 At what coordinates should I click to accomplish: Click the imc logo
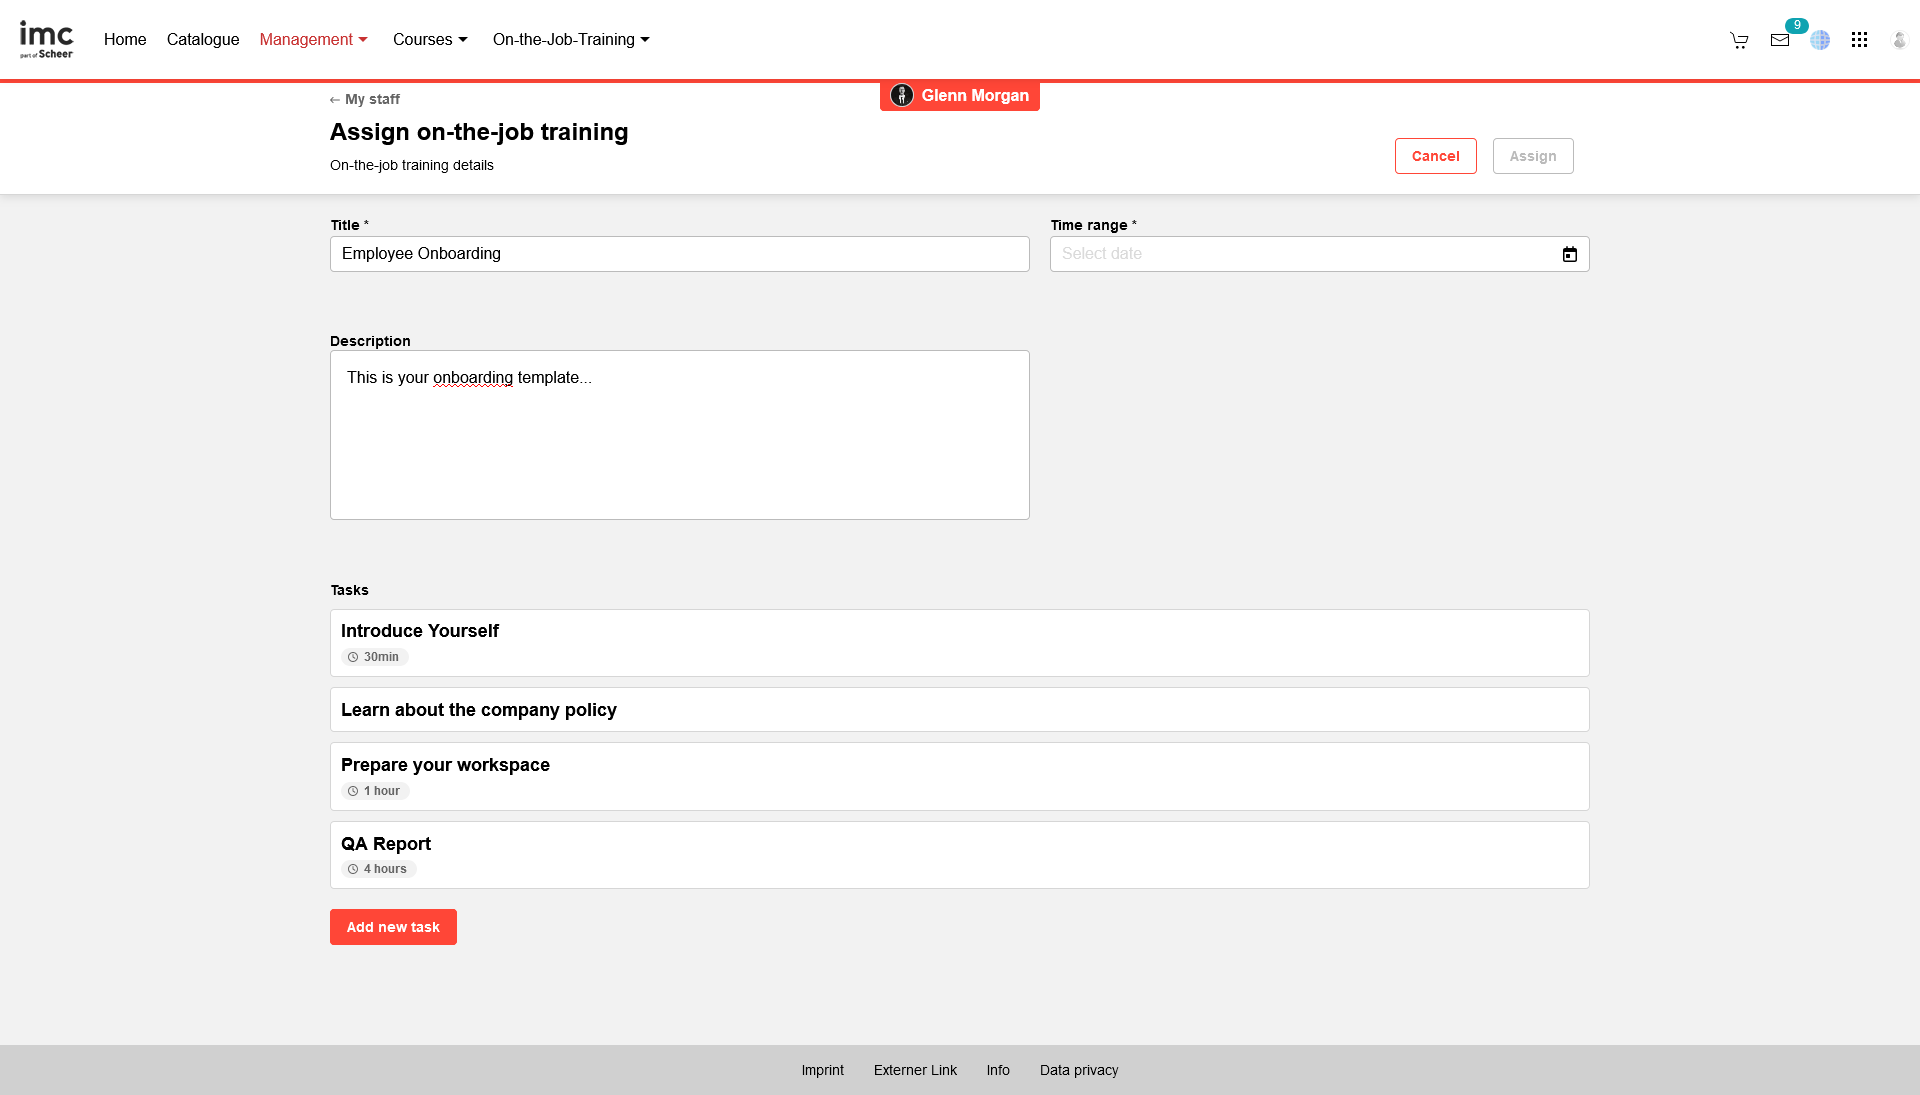click(47, 39)
